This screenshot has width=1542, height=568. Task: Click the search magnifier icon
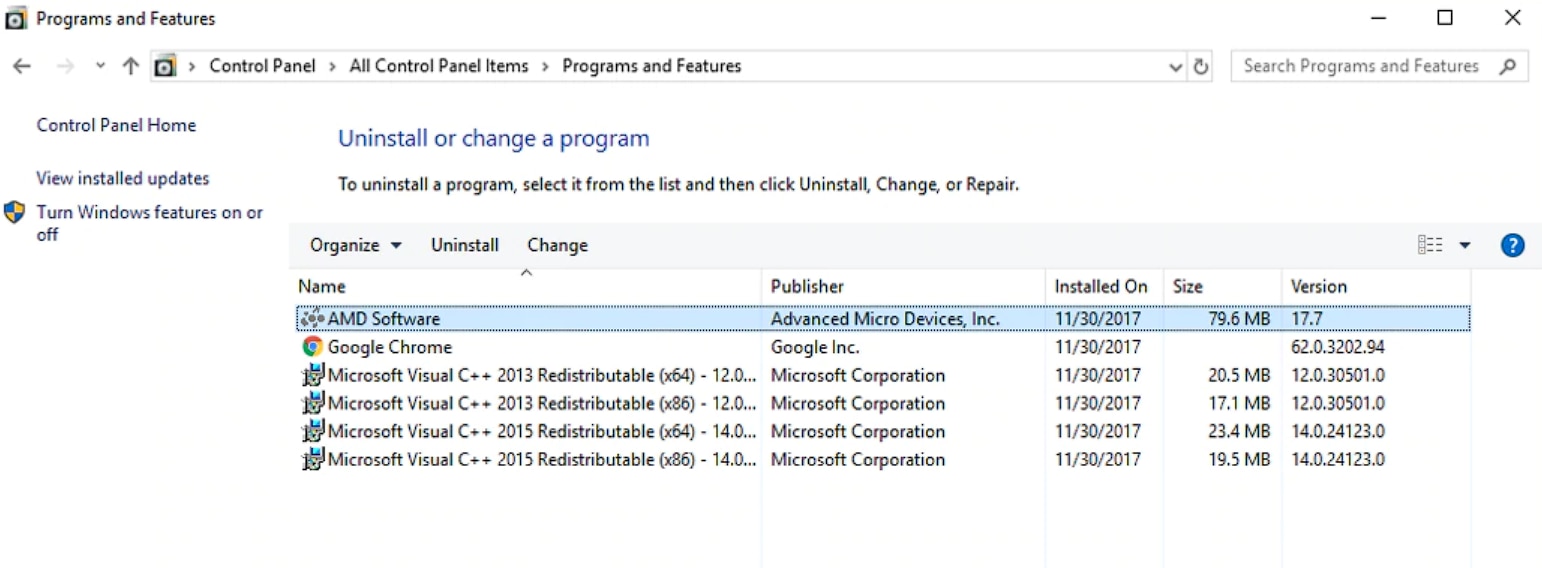pyautogui.click(x=1508, y=66)
